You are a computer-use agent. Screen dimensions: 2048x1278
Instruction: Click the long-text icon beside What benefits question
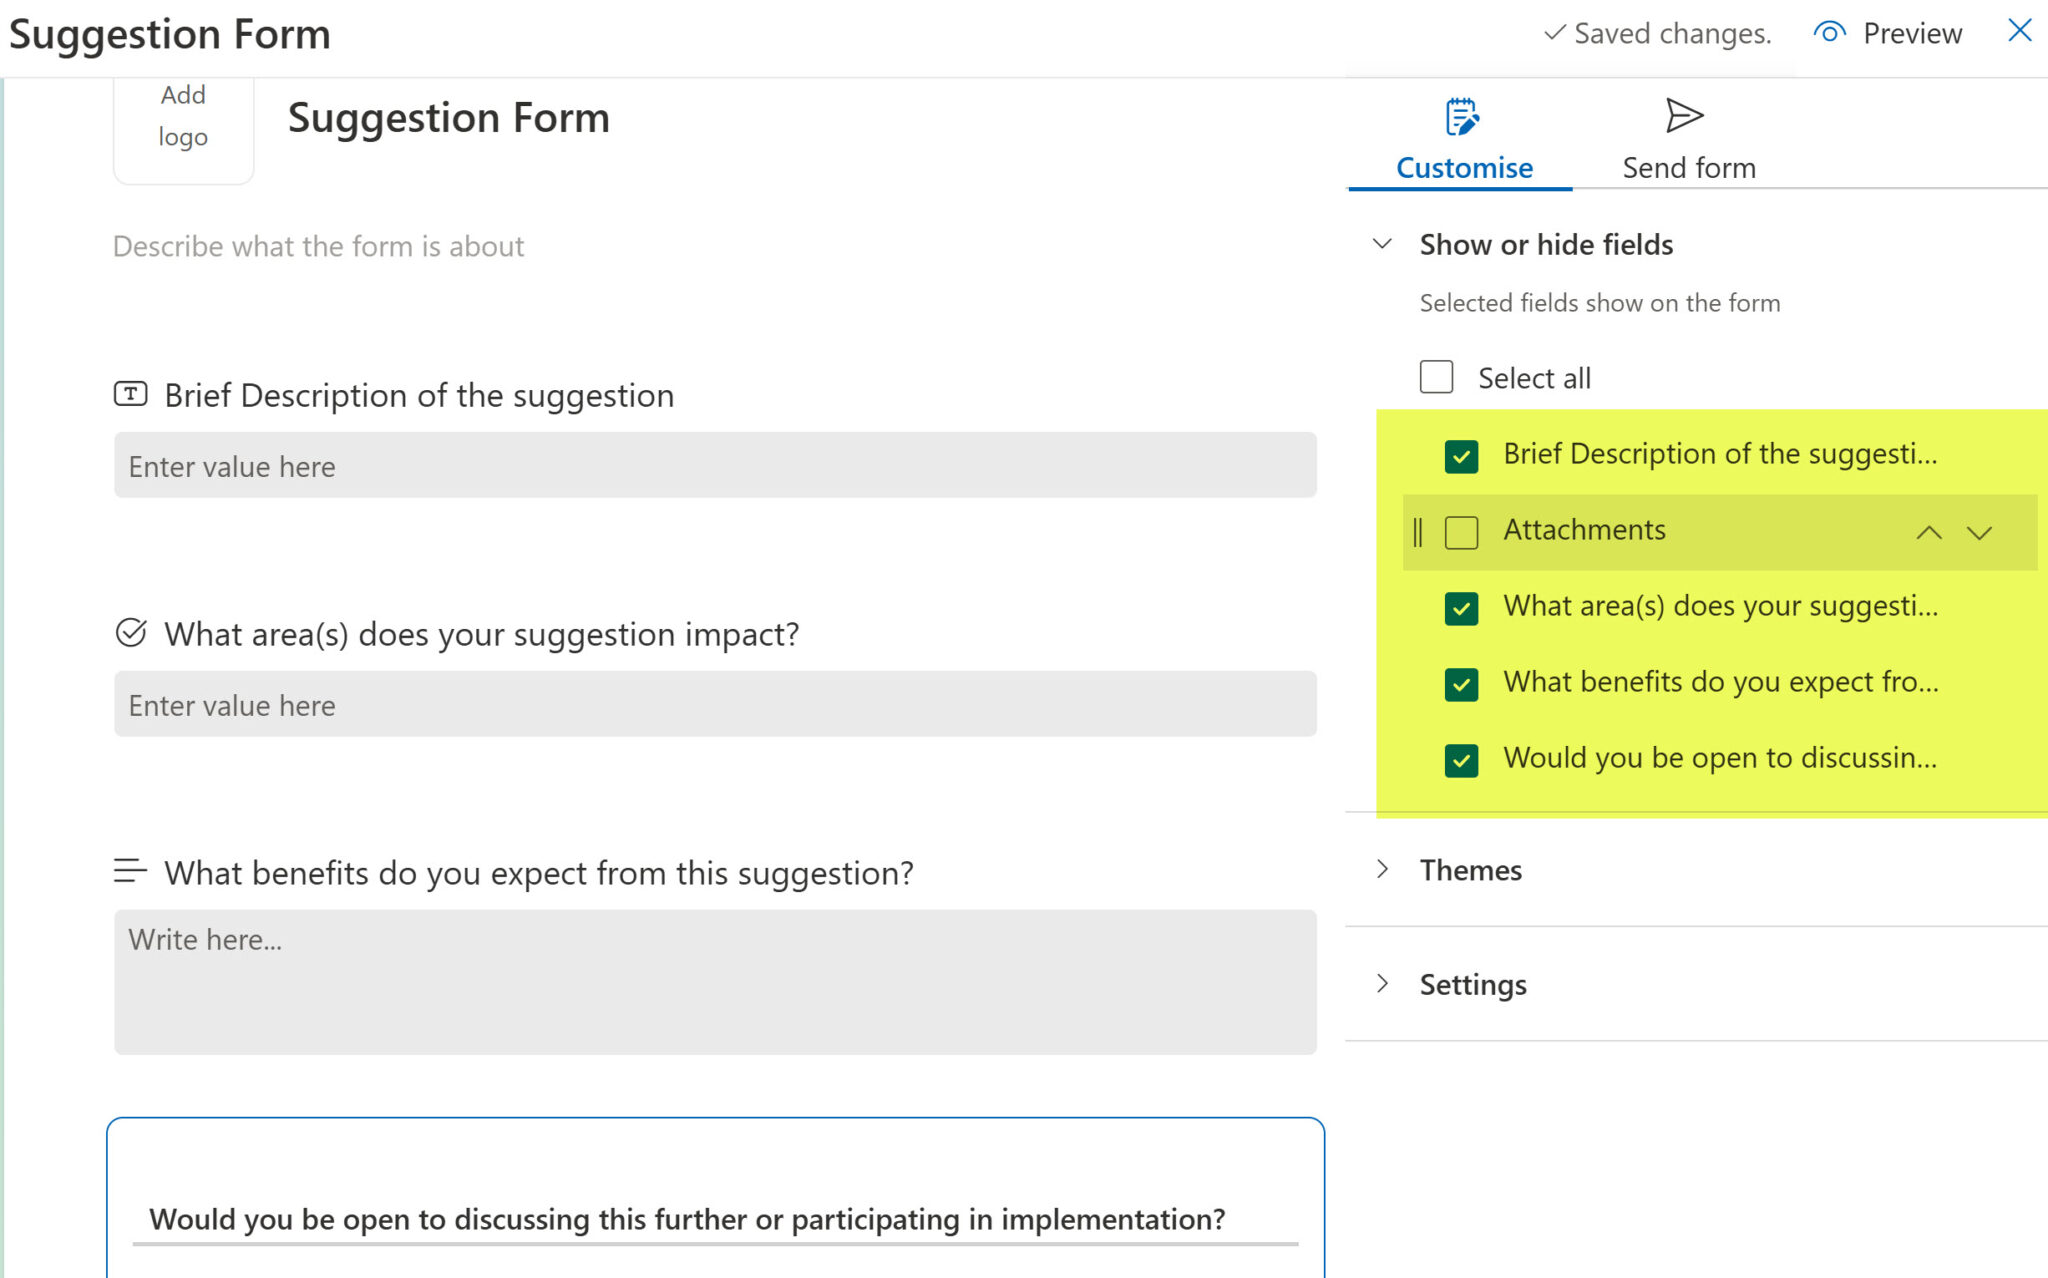[x=130, y=870]
